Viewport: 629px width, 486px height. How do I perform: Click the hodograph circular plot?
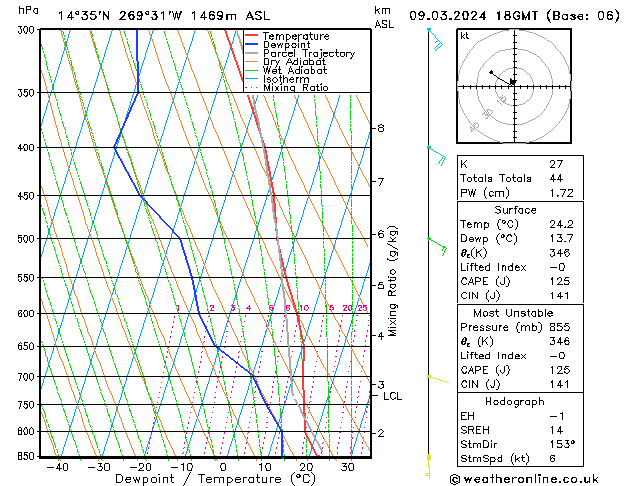click(x=514, y=86)
